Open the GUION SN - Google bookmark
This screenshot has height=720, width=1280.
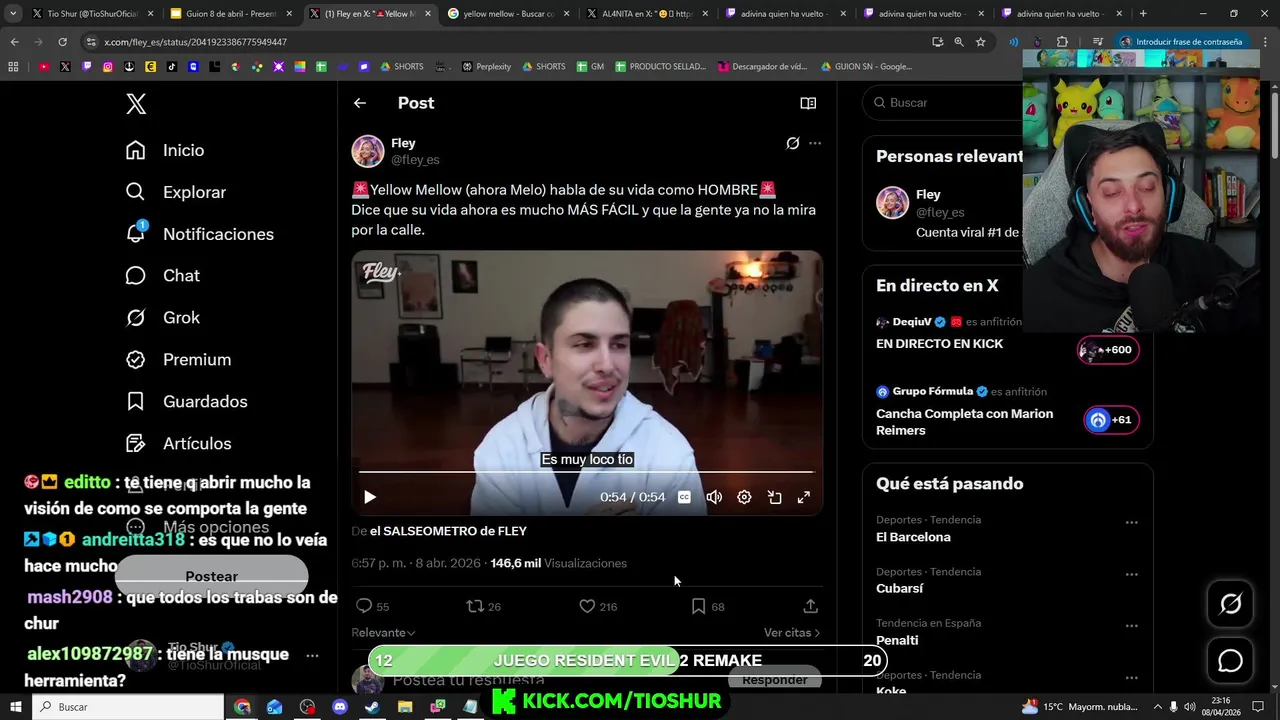[866, 67]
